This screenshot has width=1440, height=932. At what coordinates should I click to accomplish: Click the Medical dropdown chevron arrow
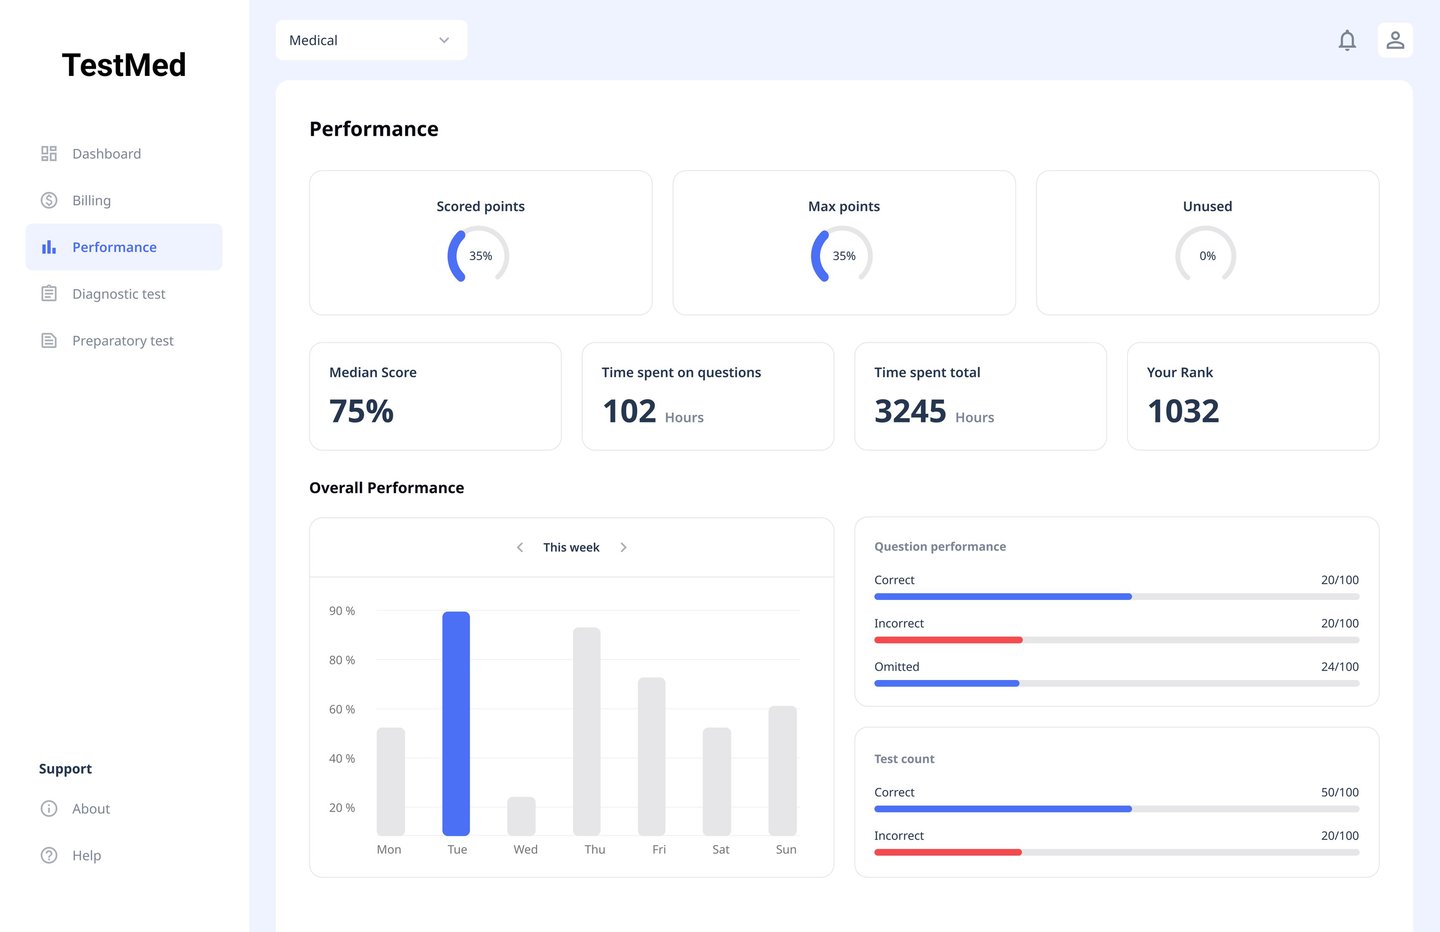(444, 40)
